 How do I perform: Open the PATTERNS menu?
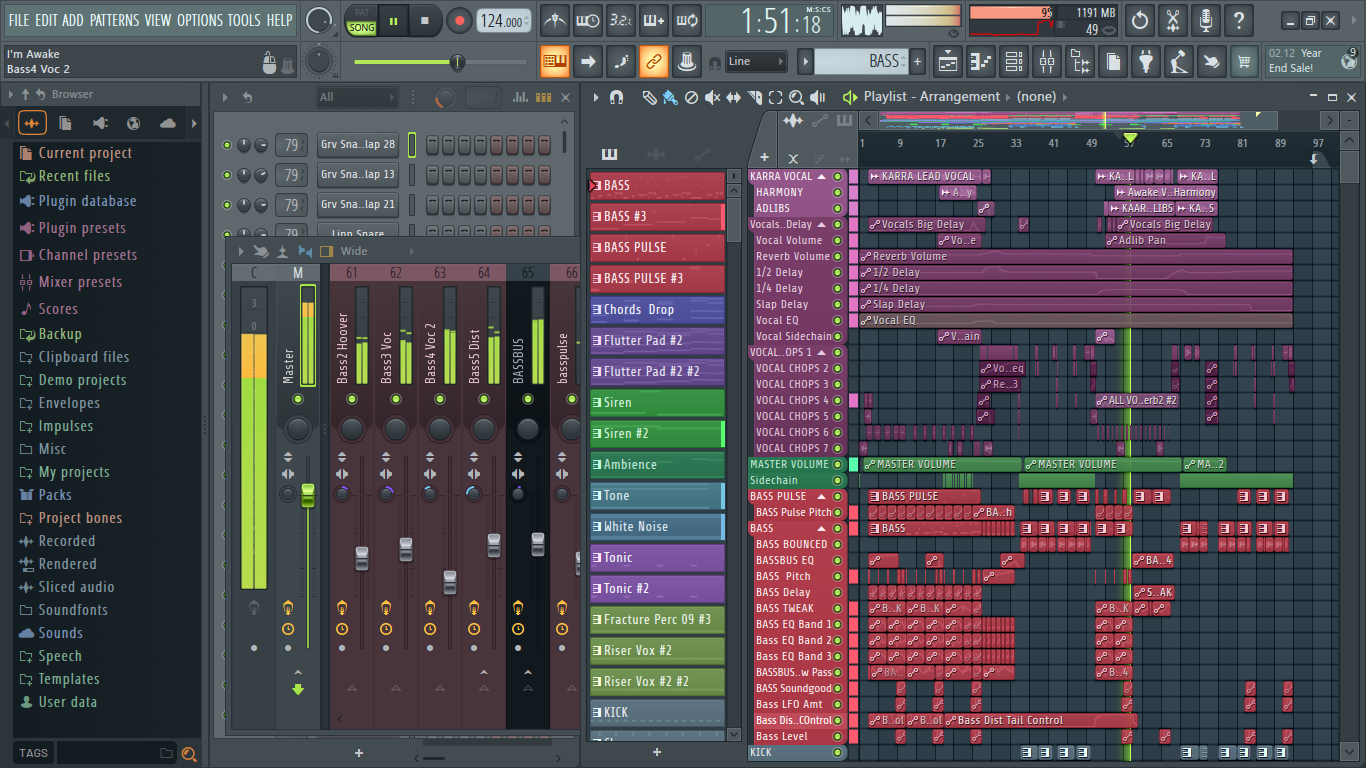point(115,20)
